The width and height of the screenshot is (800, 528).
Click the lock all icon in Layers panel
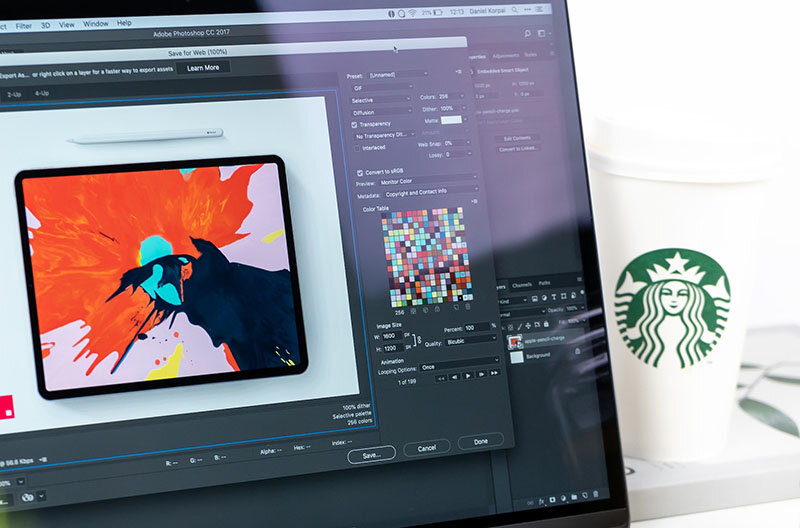546,324
